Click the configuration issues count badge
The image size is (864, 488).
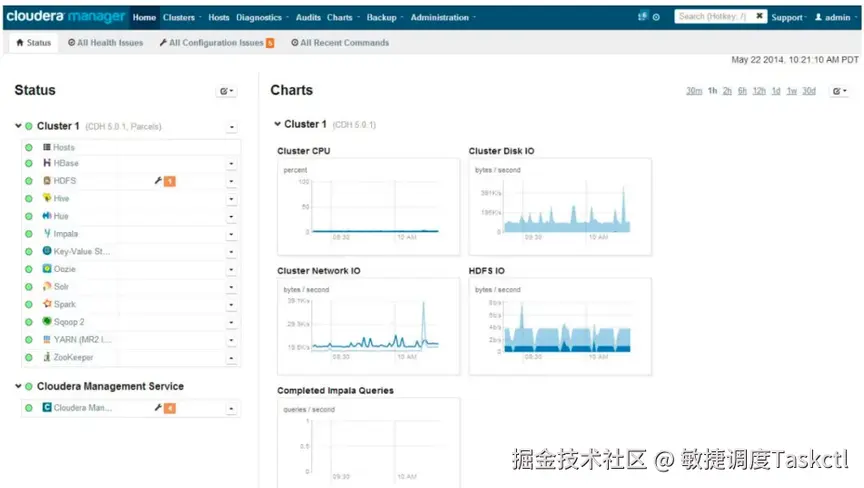[x=270, y=43]
